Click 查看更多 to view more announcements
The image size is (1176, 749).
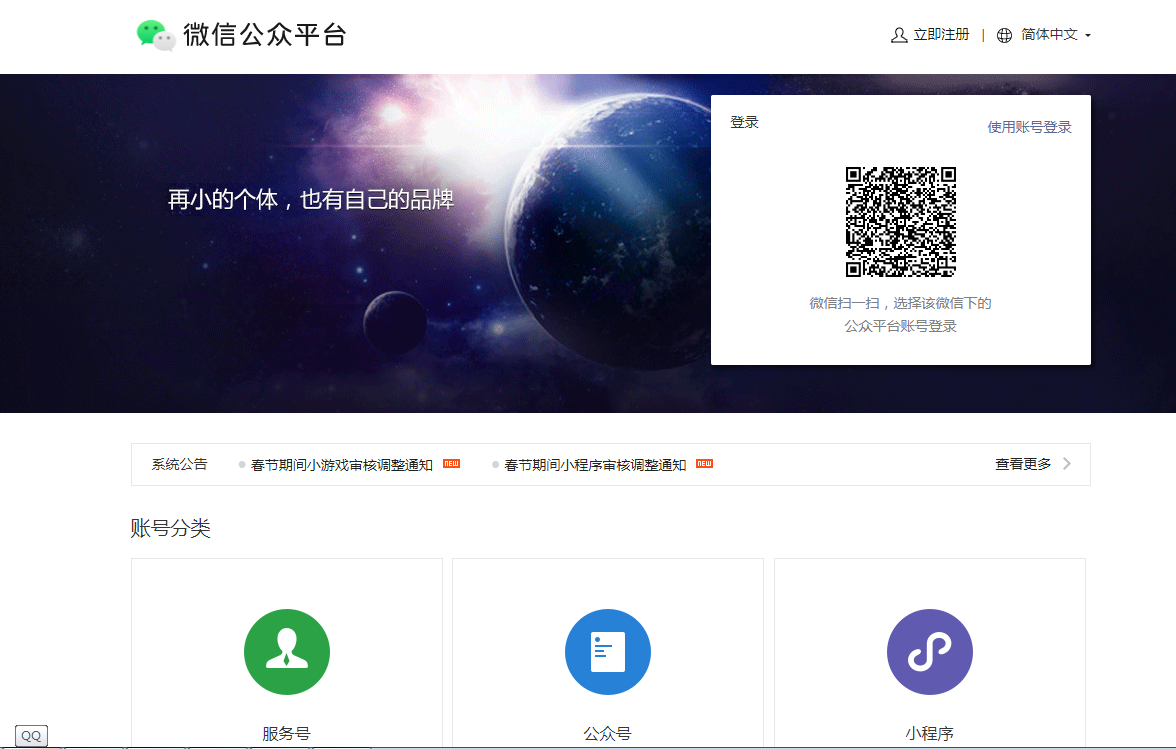(x=1023, y=464)
